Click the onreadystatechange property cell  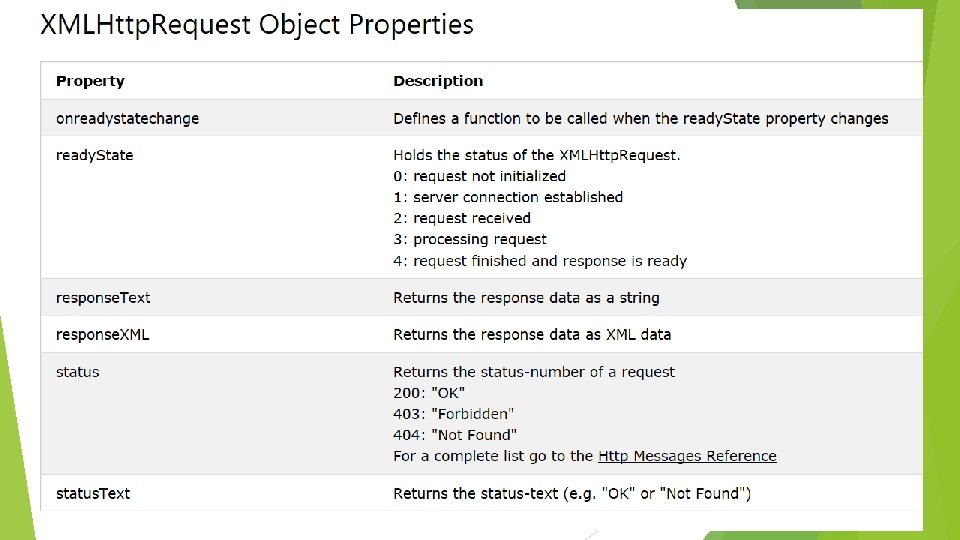[x=127, y=119]
